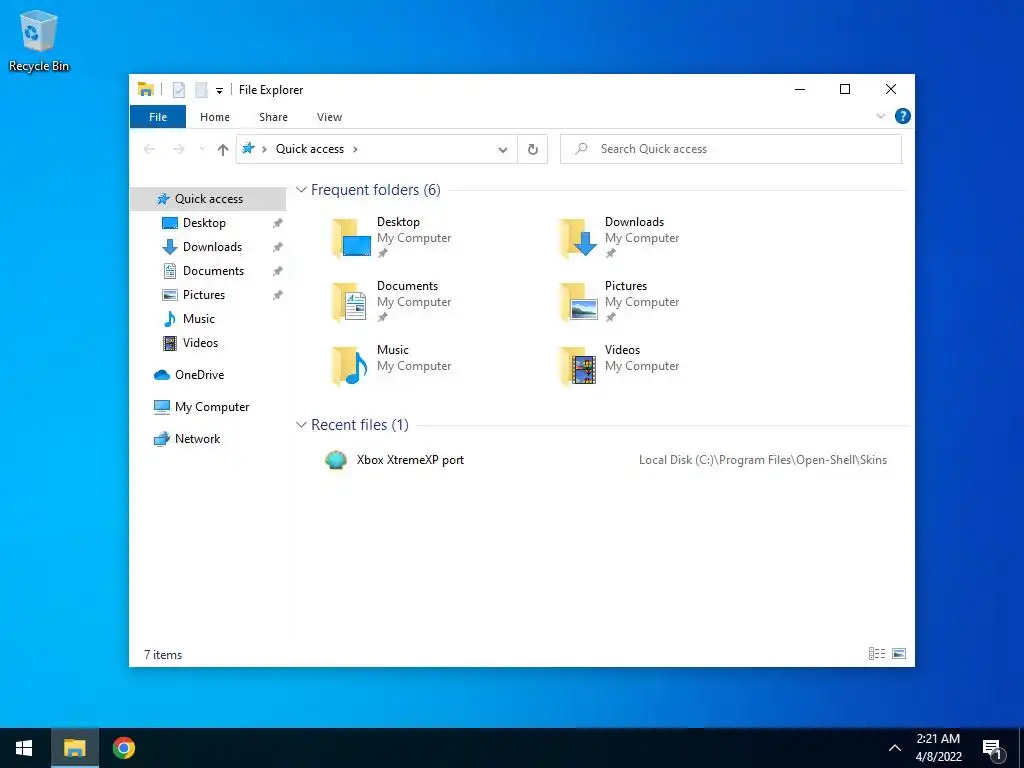Select Desktop in the navigation pane
Screen dimensions: 1024x768
(x=204, y=223)
